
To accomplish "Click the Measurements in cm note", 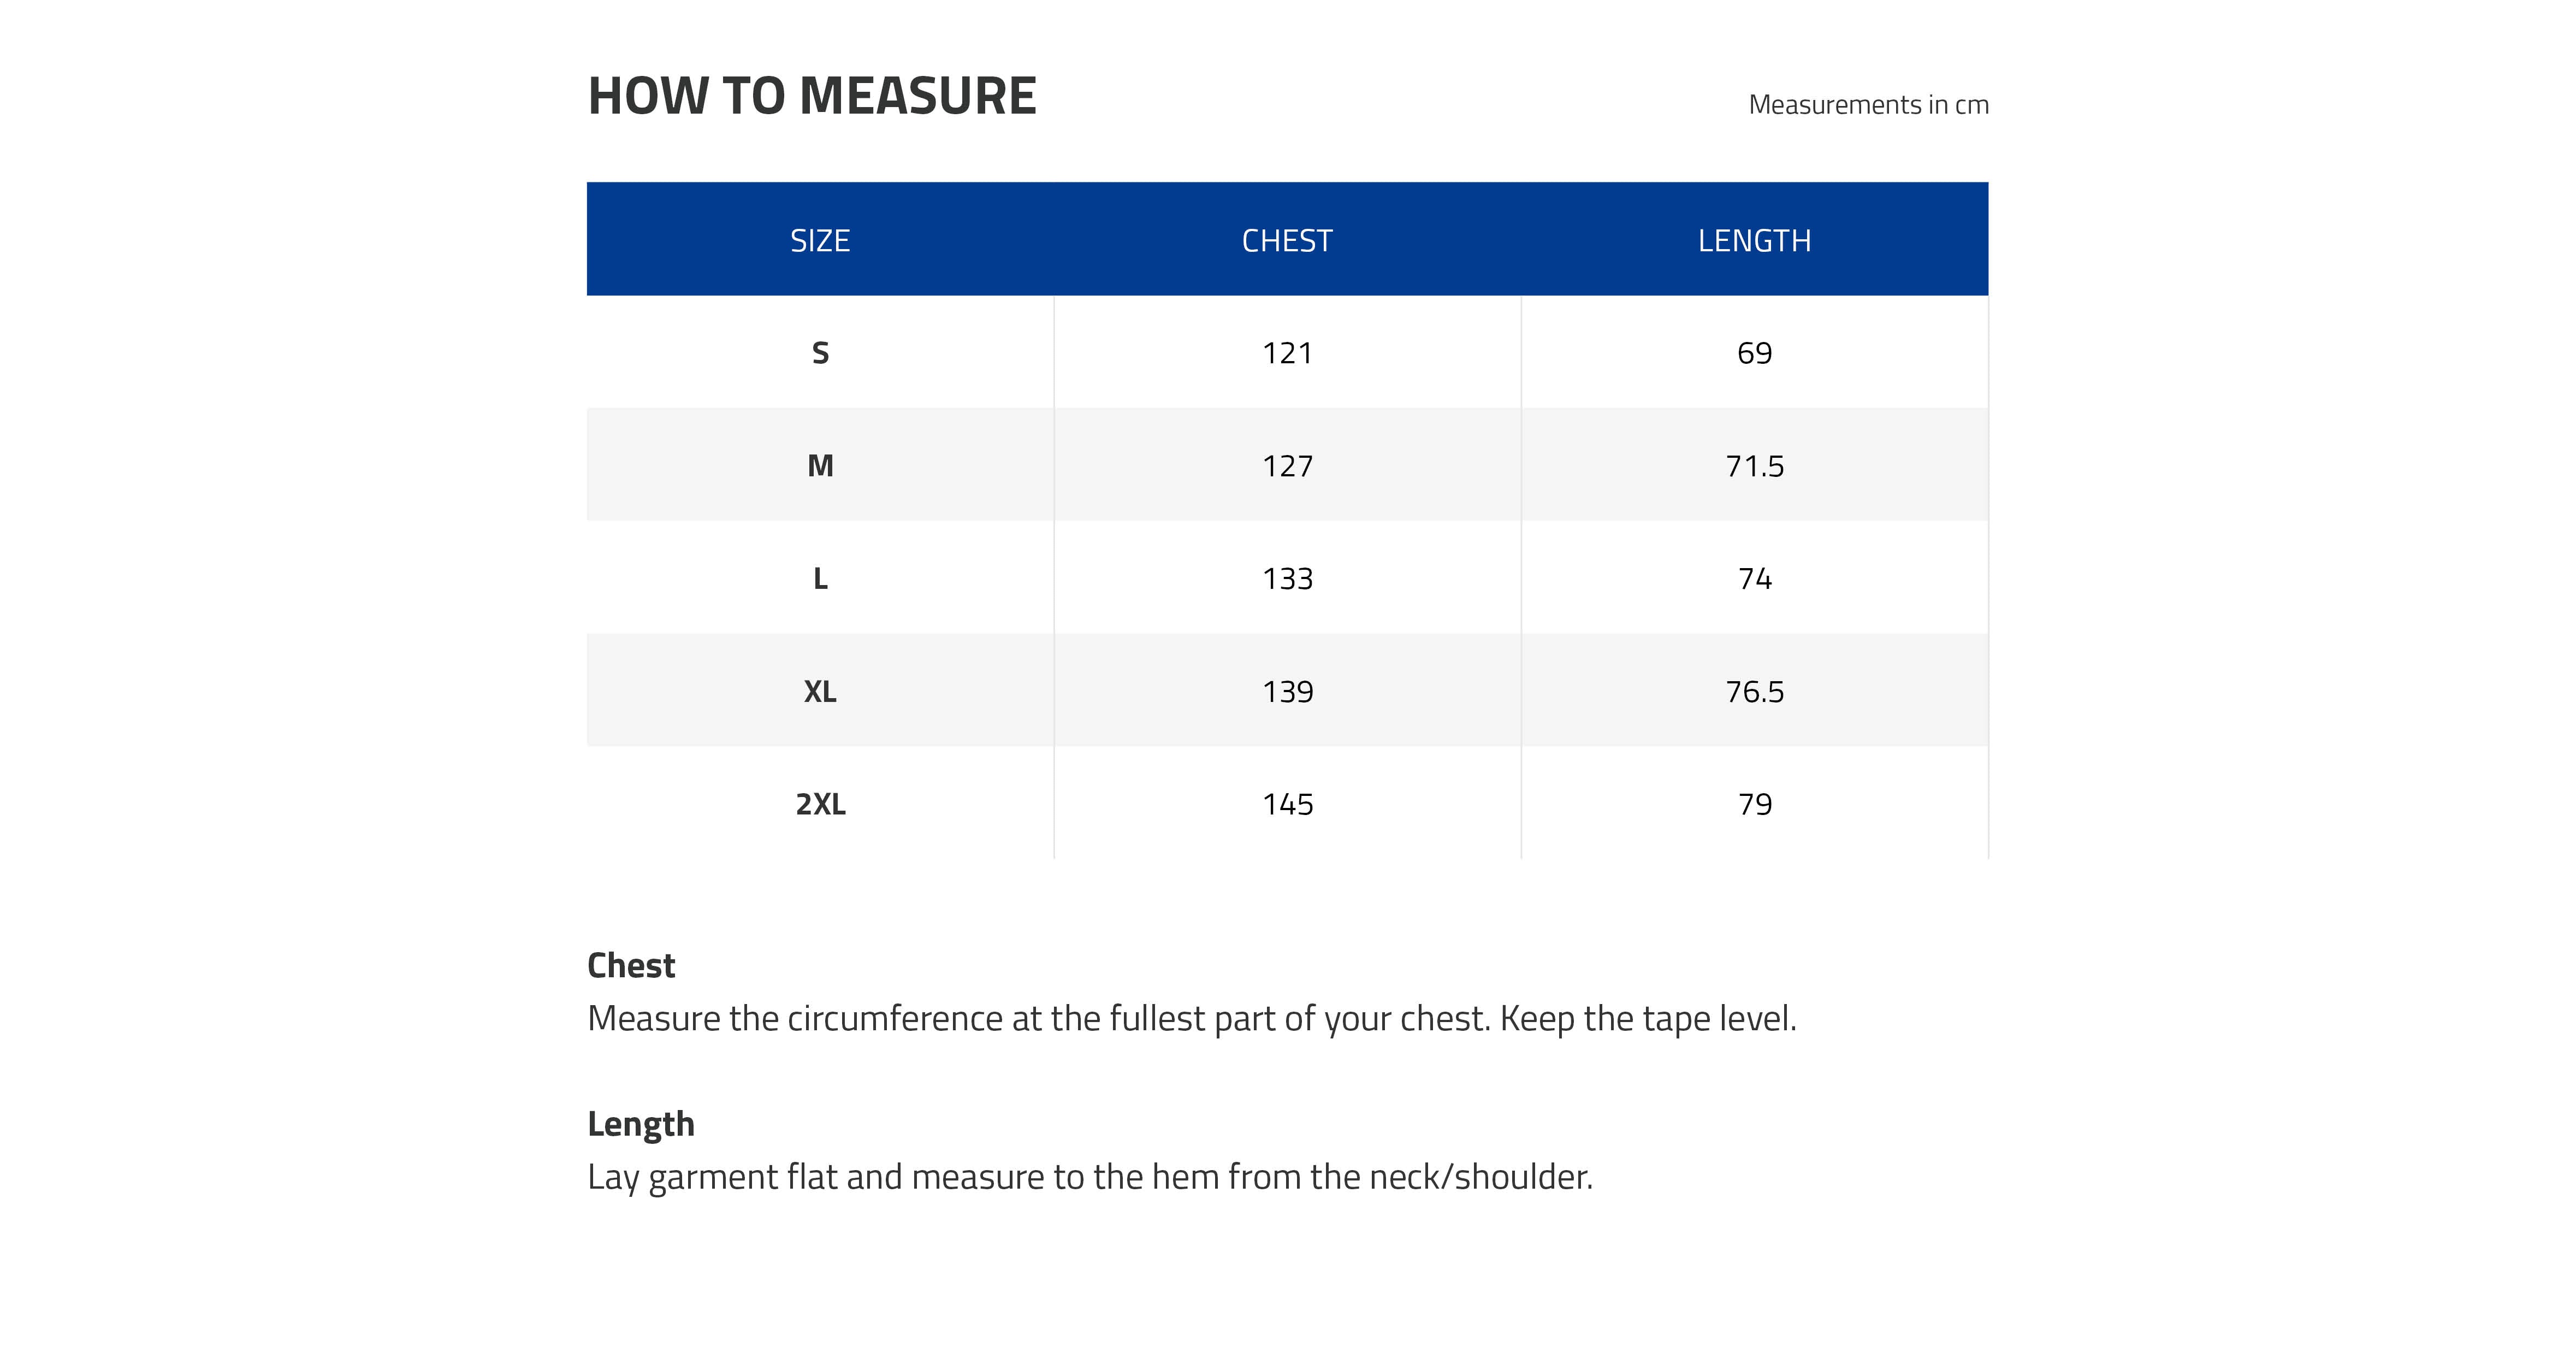I will tap(1867, 105).
